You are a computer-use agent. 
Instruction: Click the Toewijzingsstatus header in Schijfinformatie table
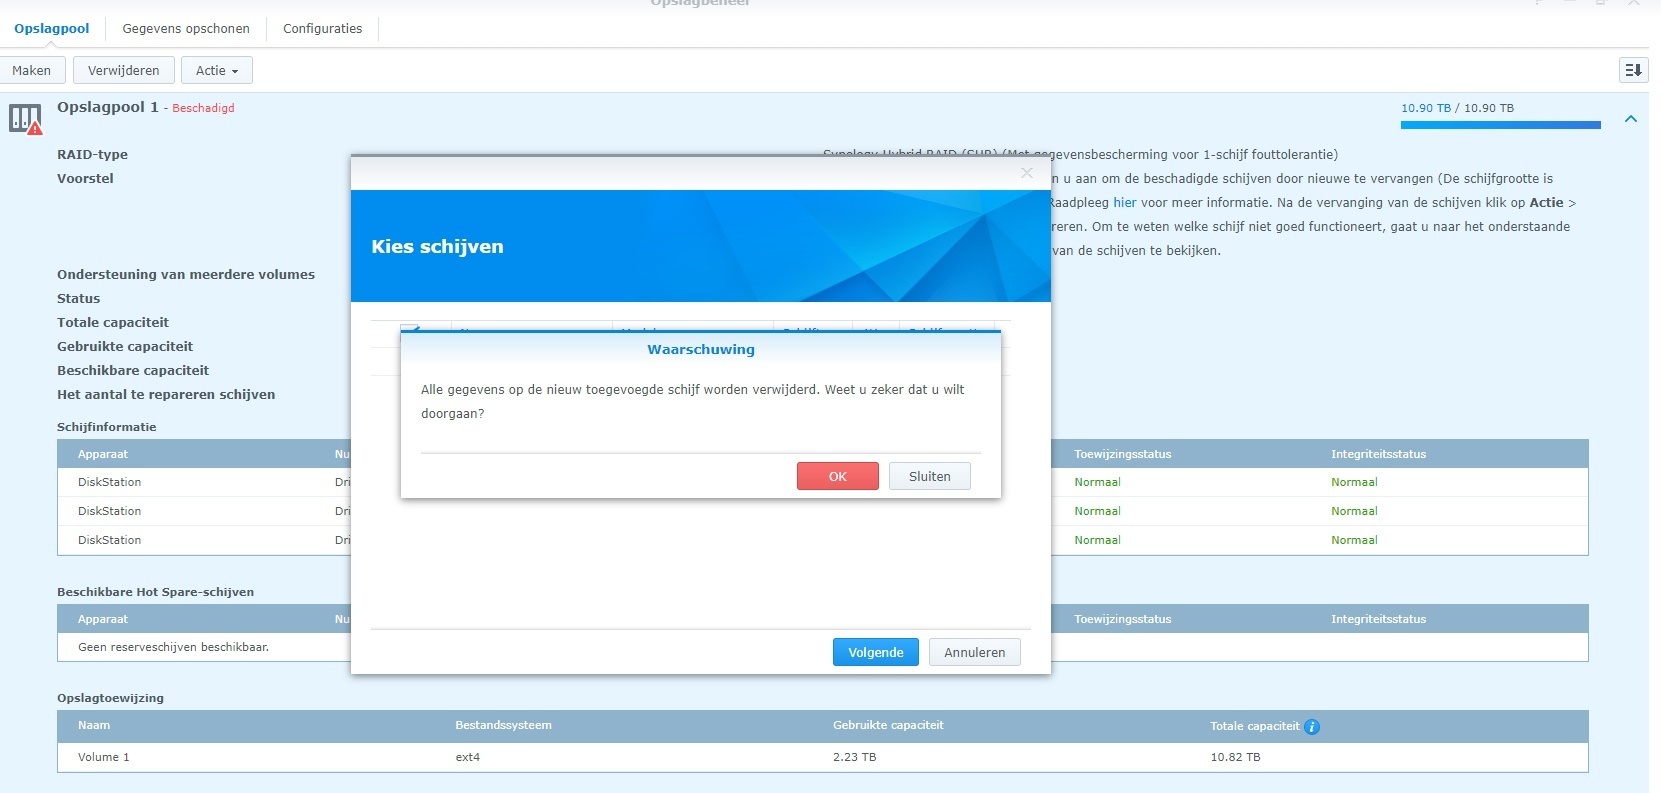click(1122, 454)
